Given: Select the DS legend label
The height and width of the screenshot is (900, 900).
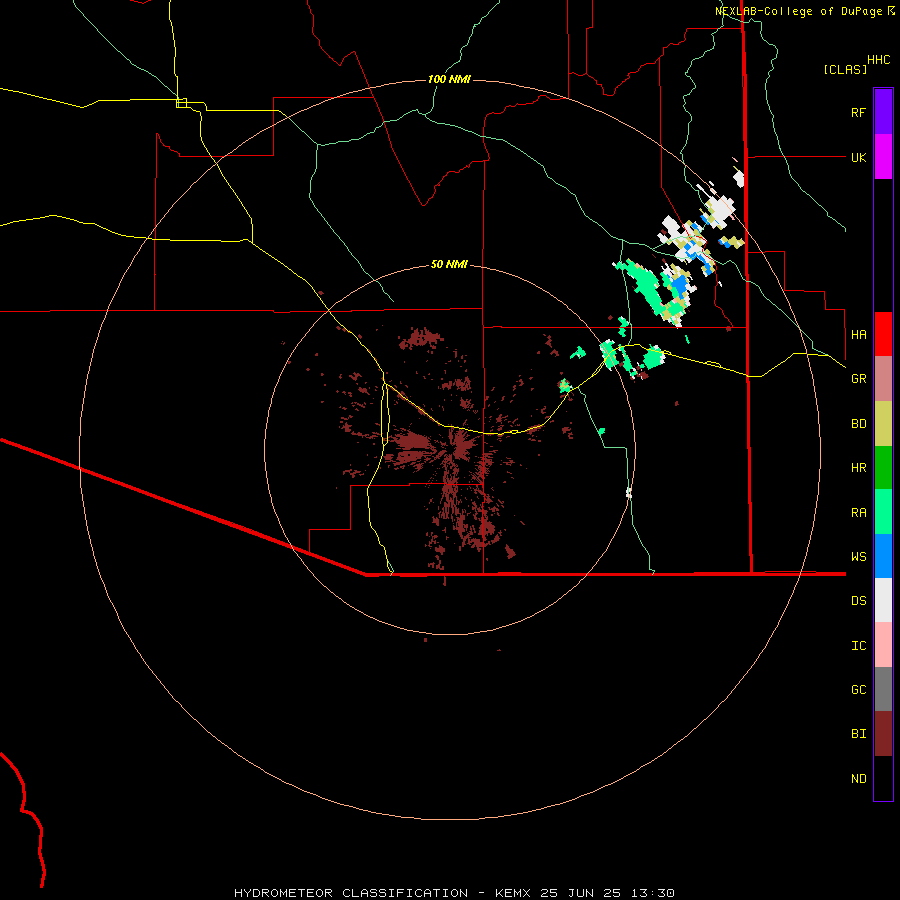Looking at the screenshot, I should click(x=858, y=601).
